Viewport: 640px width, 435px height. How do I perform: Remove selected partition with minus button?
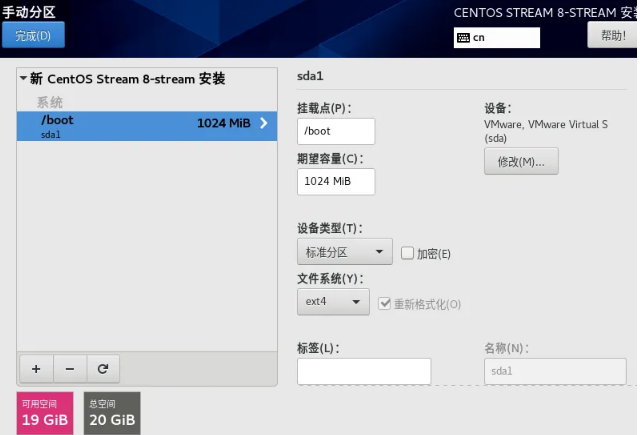point(70,369)
